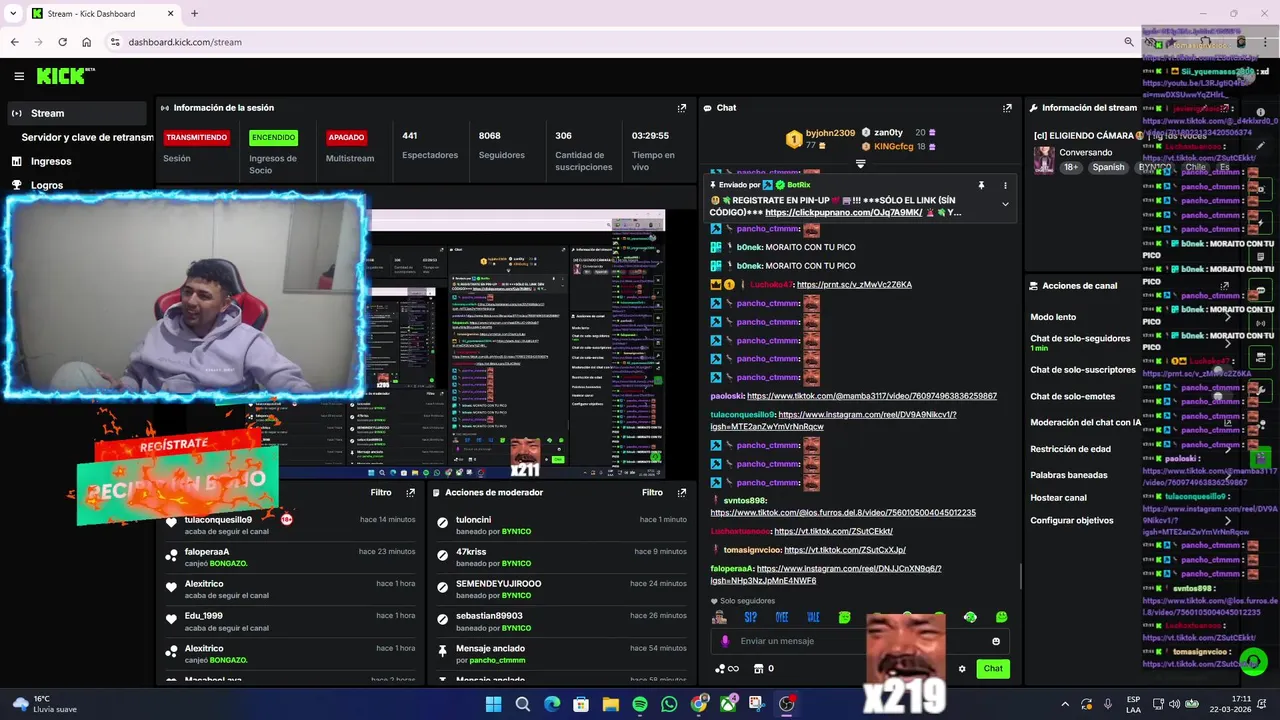Click the channel points icon below chat
The image size is (1280, 720).
(x=727, y=669)
